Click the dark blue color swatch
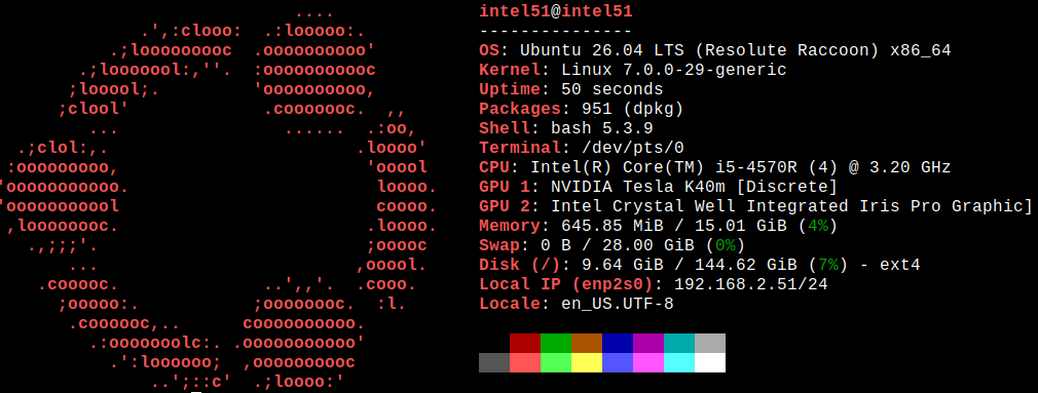Image resolution: width=1038 pixels, height=393 pixels. 617,343
